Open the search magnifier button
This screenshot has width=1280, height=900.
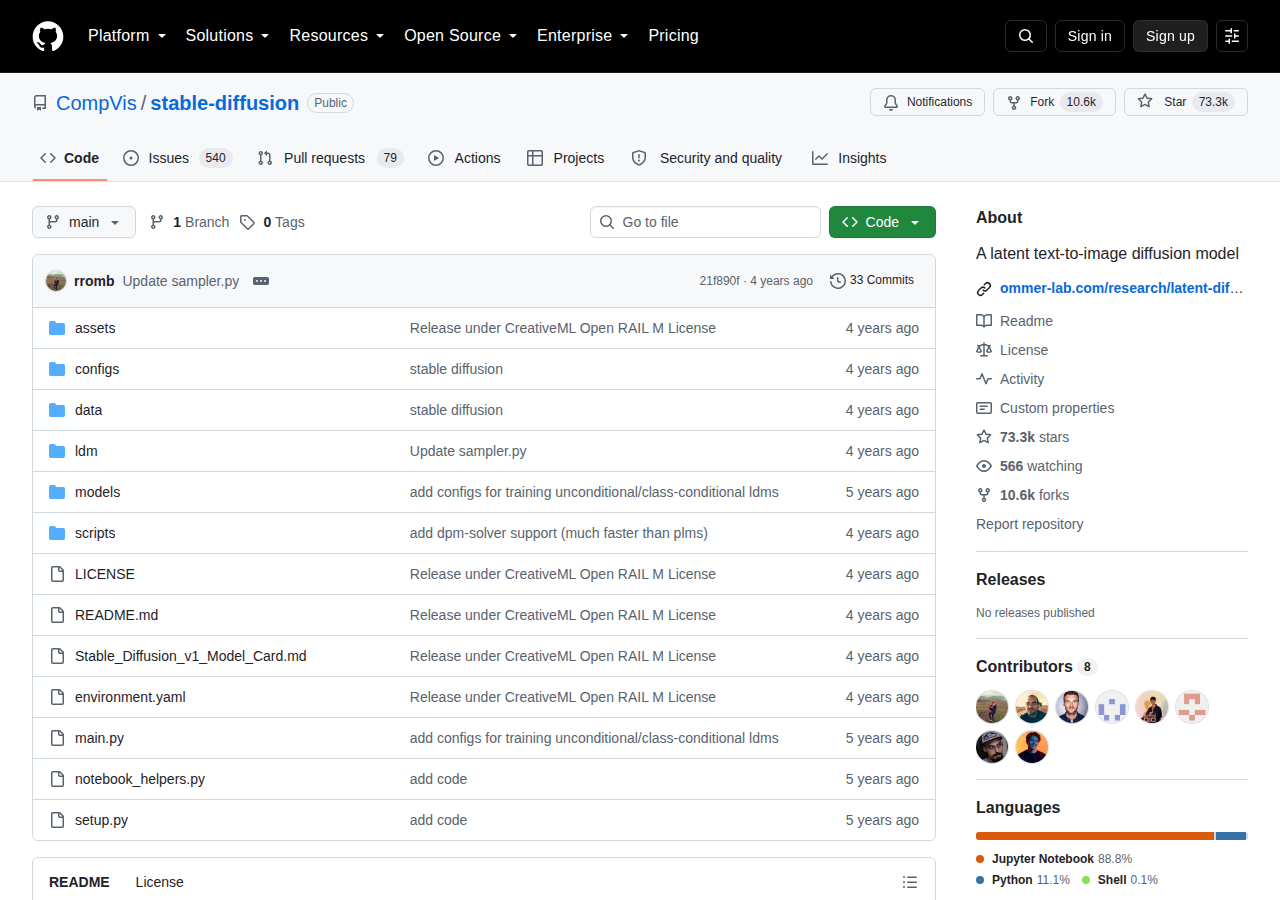tap(1026, 36)
